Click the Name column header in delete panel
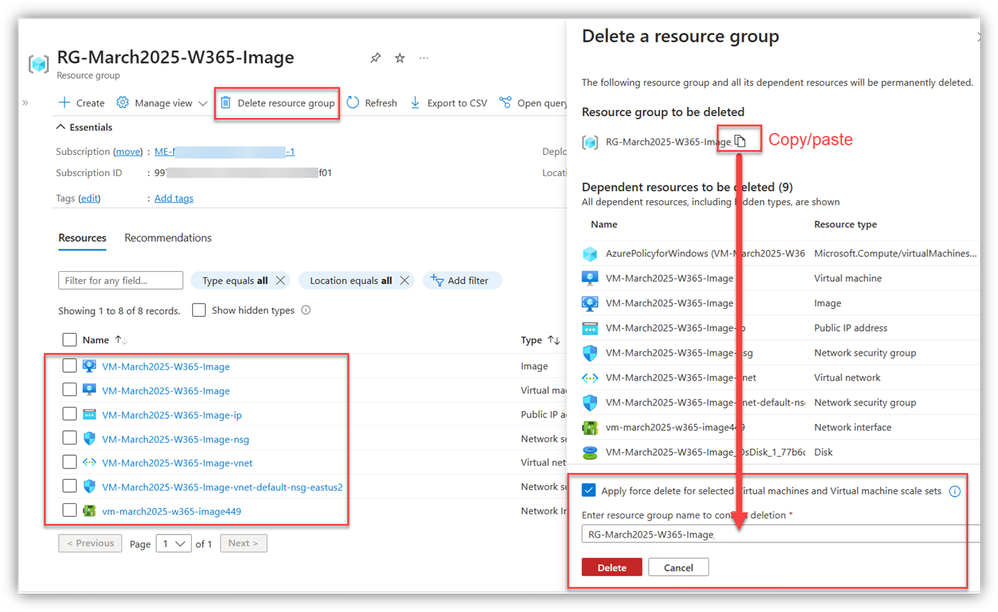998x612 pixels. pos(604,225)
